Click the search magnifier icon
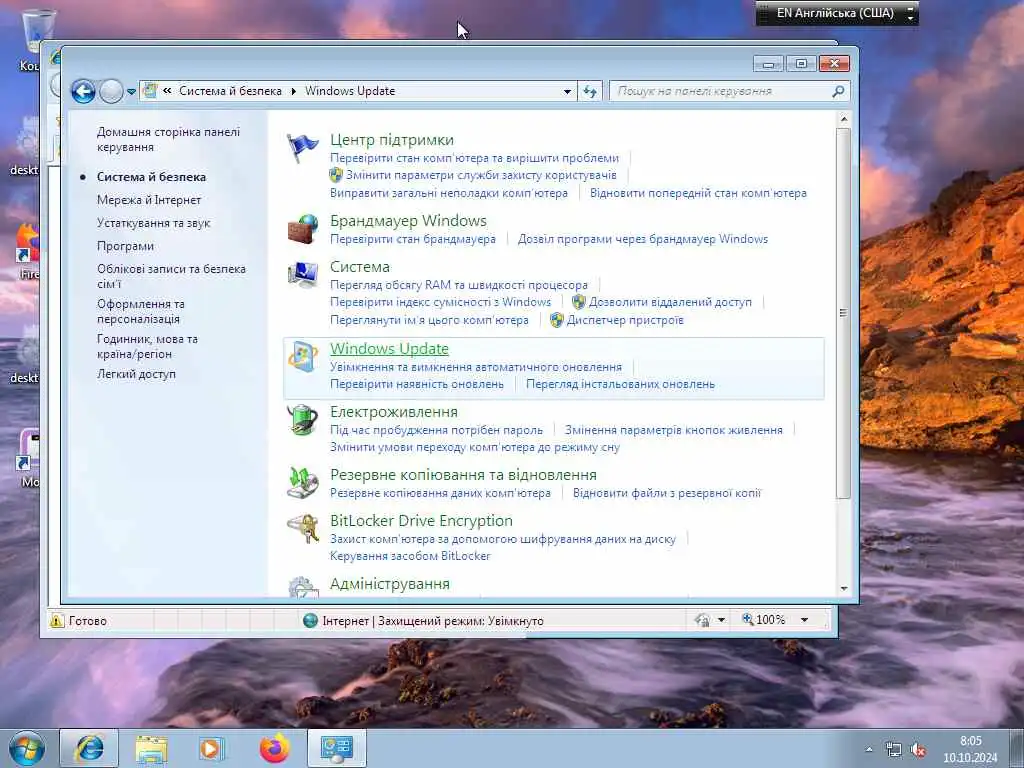Viewport: 1024px width, 768px height. pyautogui.click(x=839, y=91)
